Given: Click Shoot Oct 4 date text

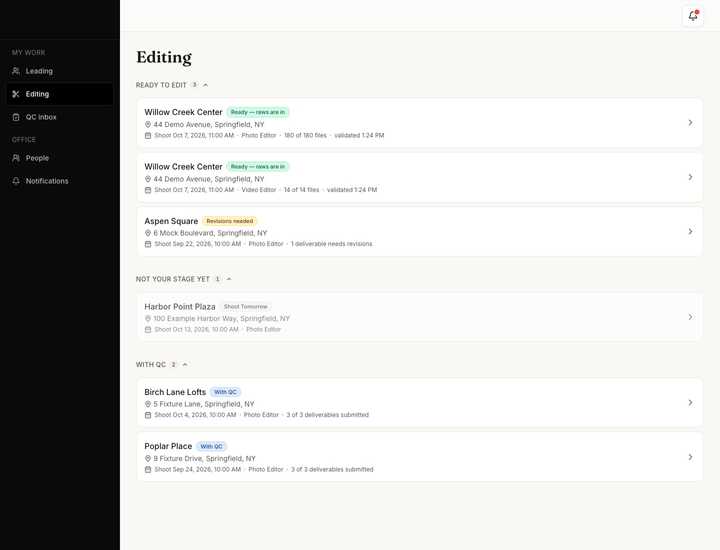Looking at the screenshot, I should pos(195,415).
